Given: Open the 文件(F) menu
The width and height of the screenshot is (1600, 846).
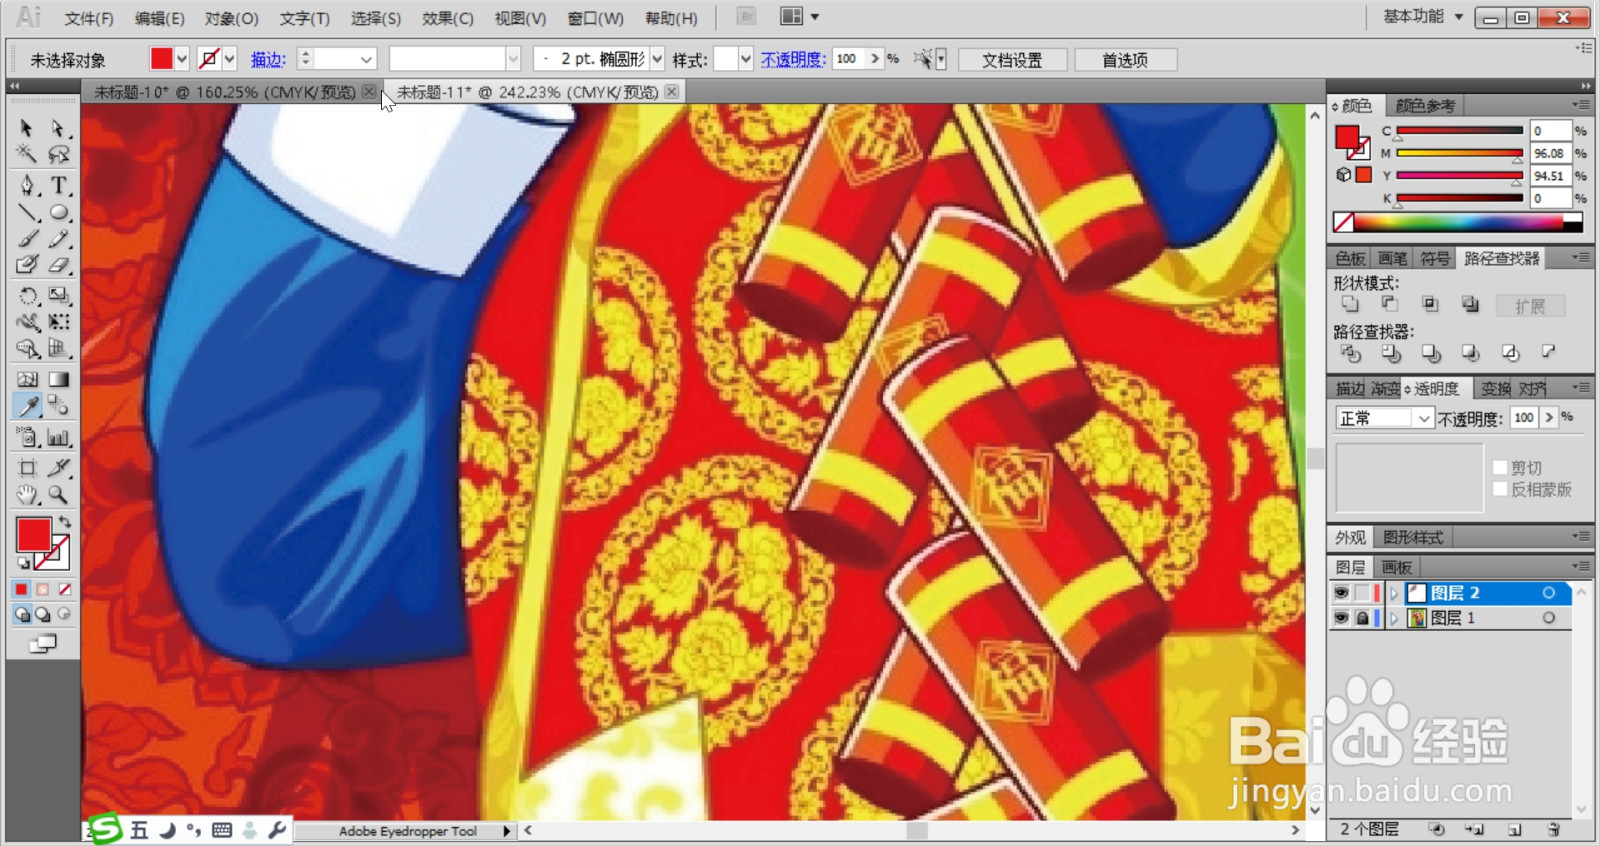Looking at the screenshot, I should pyautogui.click(x=89, y=18).
